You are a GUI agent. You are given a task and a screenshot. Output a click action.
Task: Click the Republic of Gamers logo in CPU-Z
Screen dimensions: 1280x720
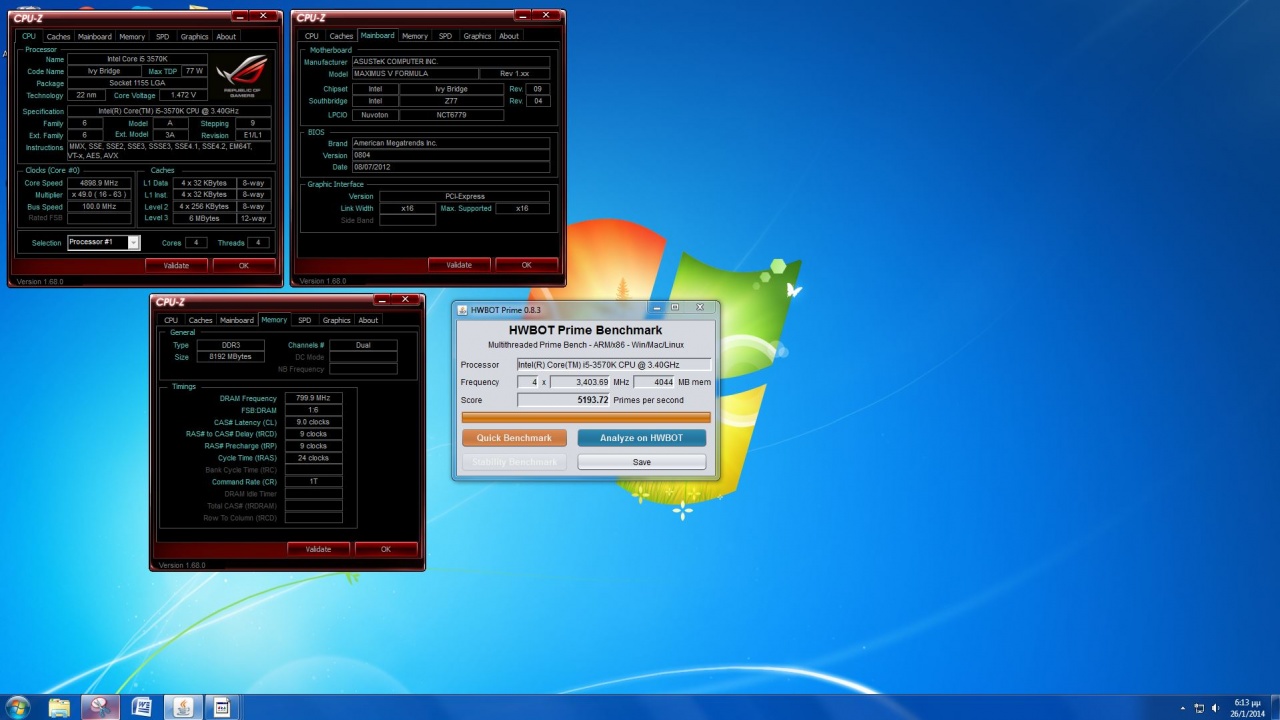pyautogui.click(x=241, y=77)
